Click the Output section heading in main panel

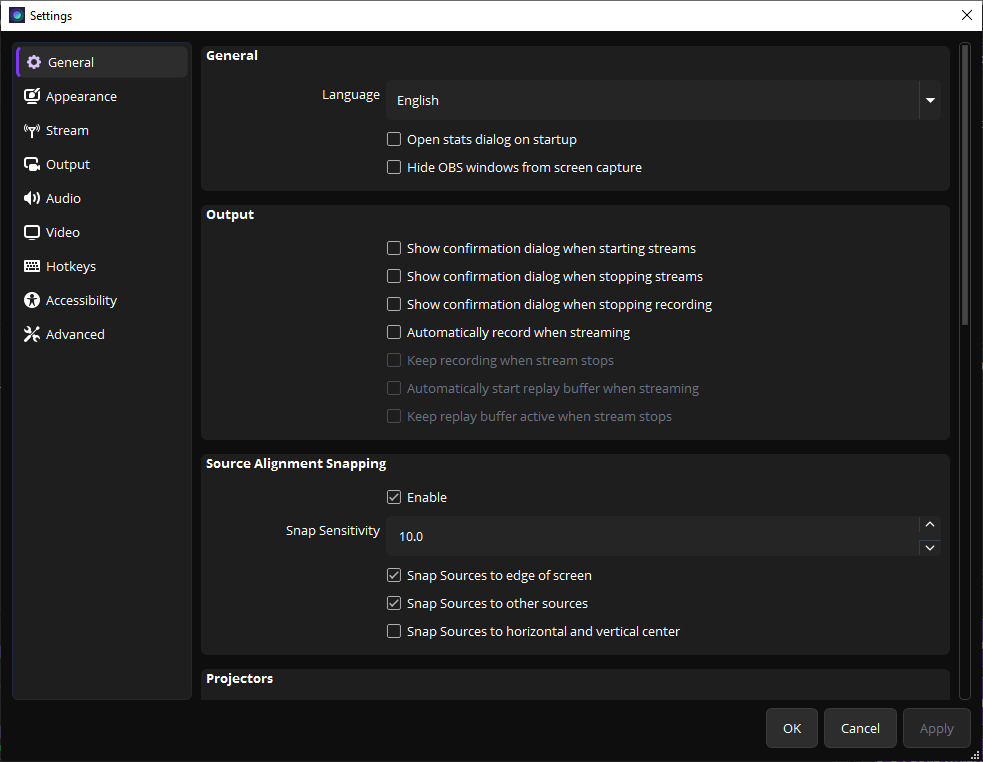click(x=230, y=214)
